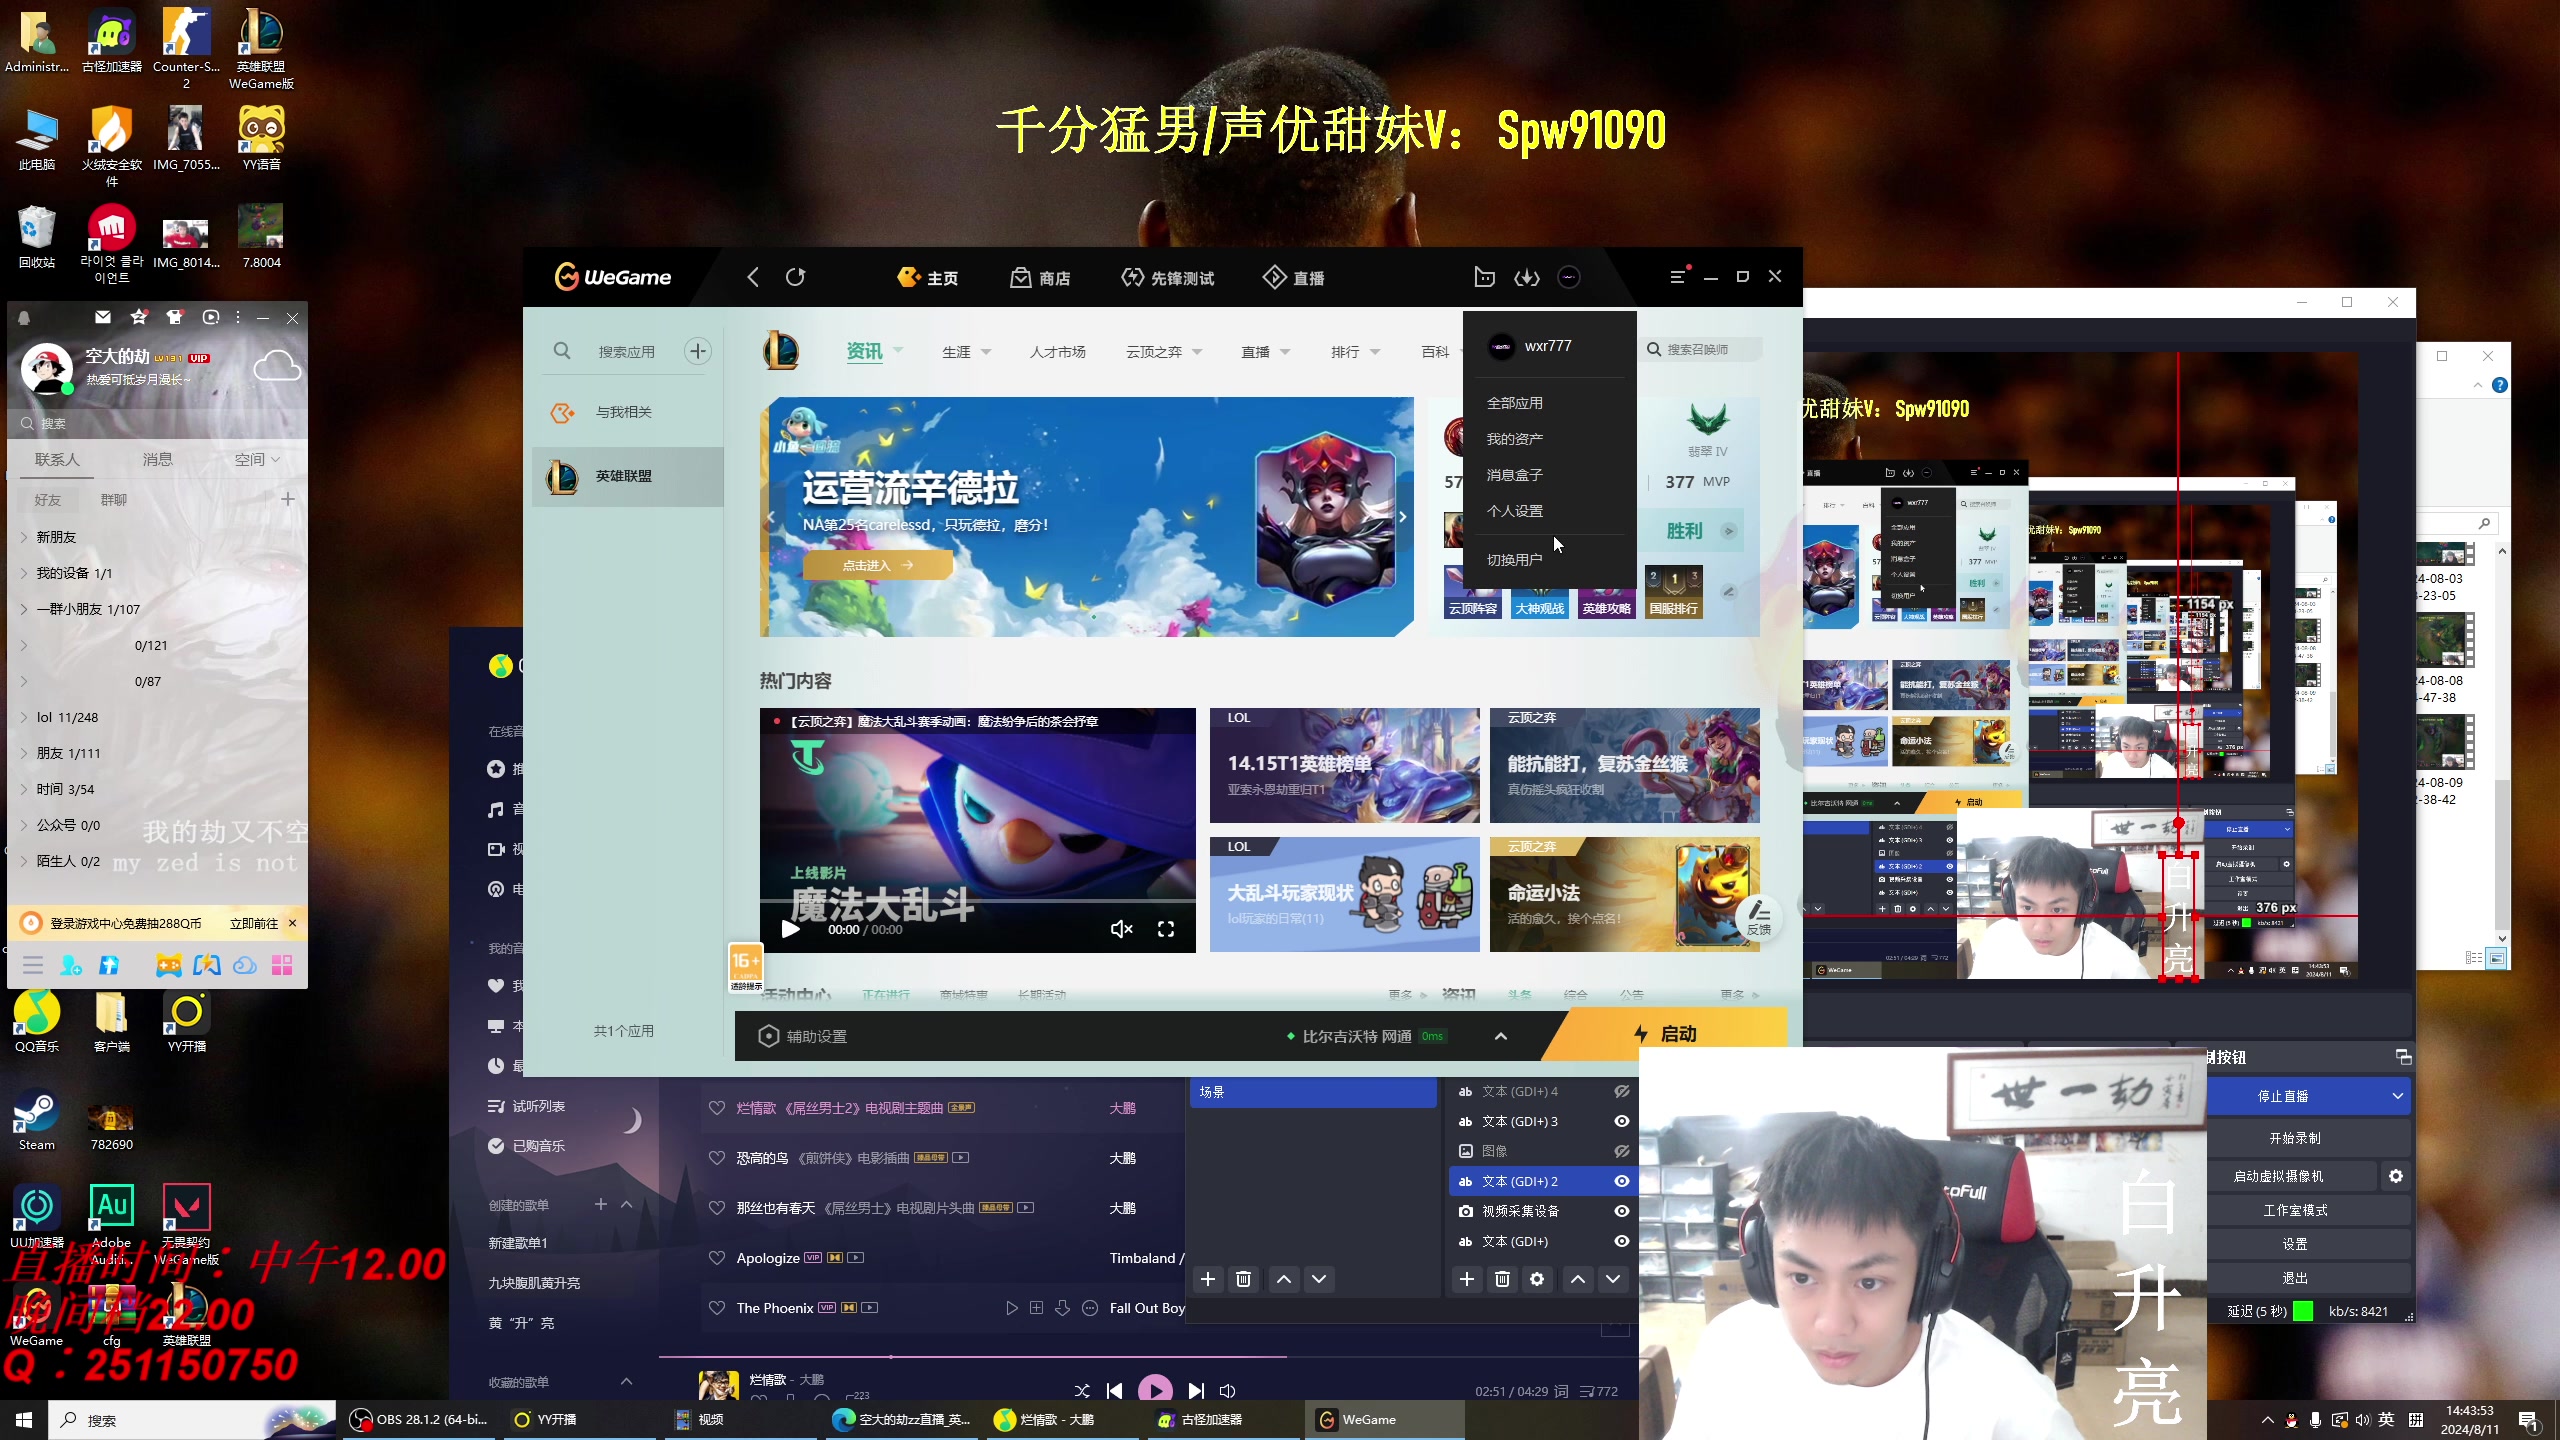The height and width of the screenshot is (1440, 2560).
Task: Hide the 文本 (GDI+) 2 source
Action: pyautogui.click(x=1622, y=1181)
